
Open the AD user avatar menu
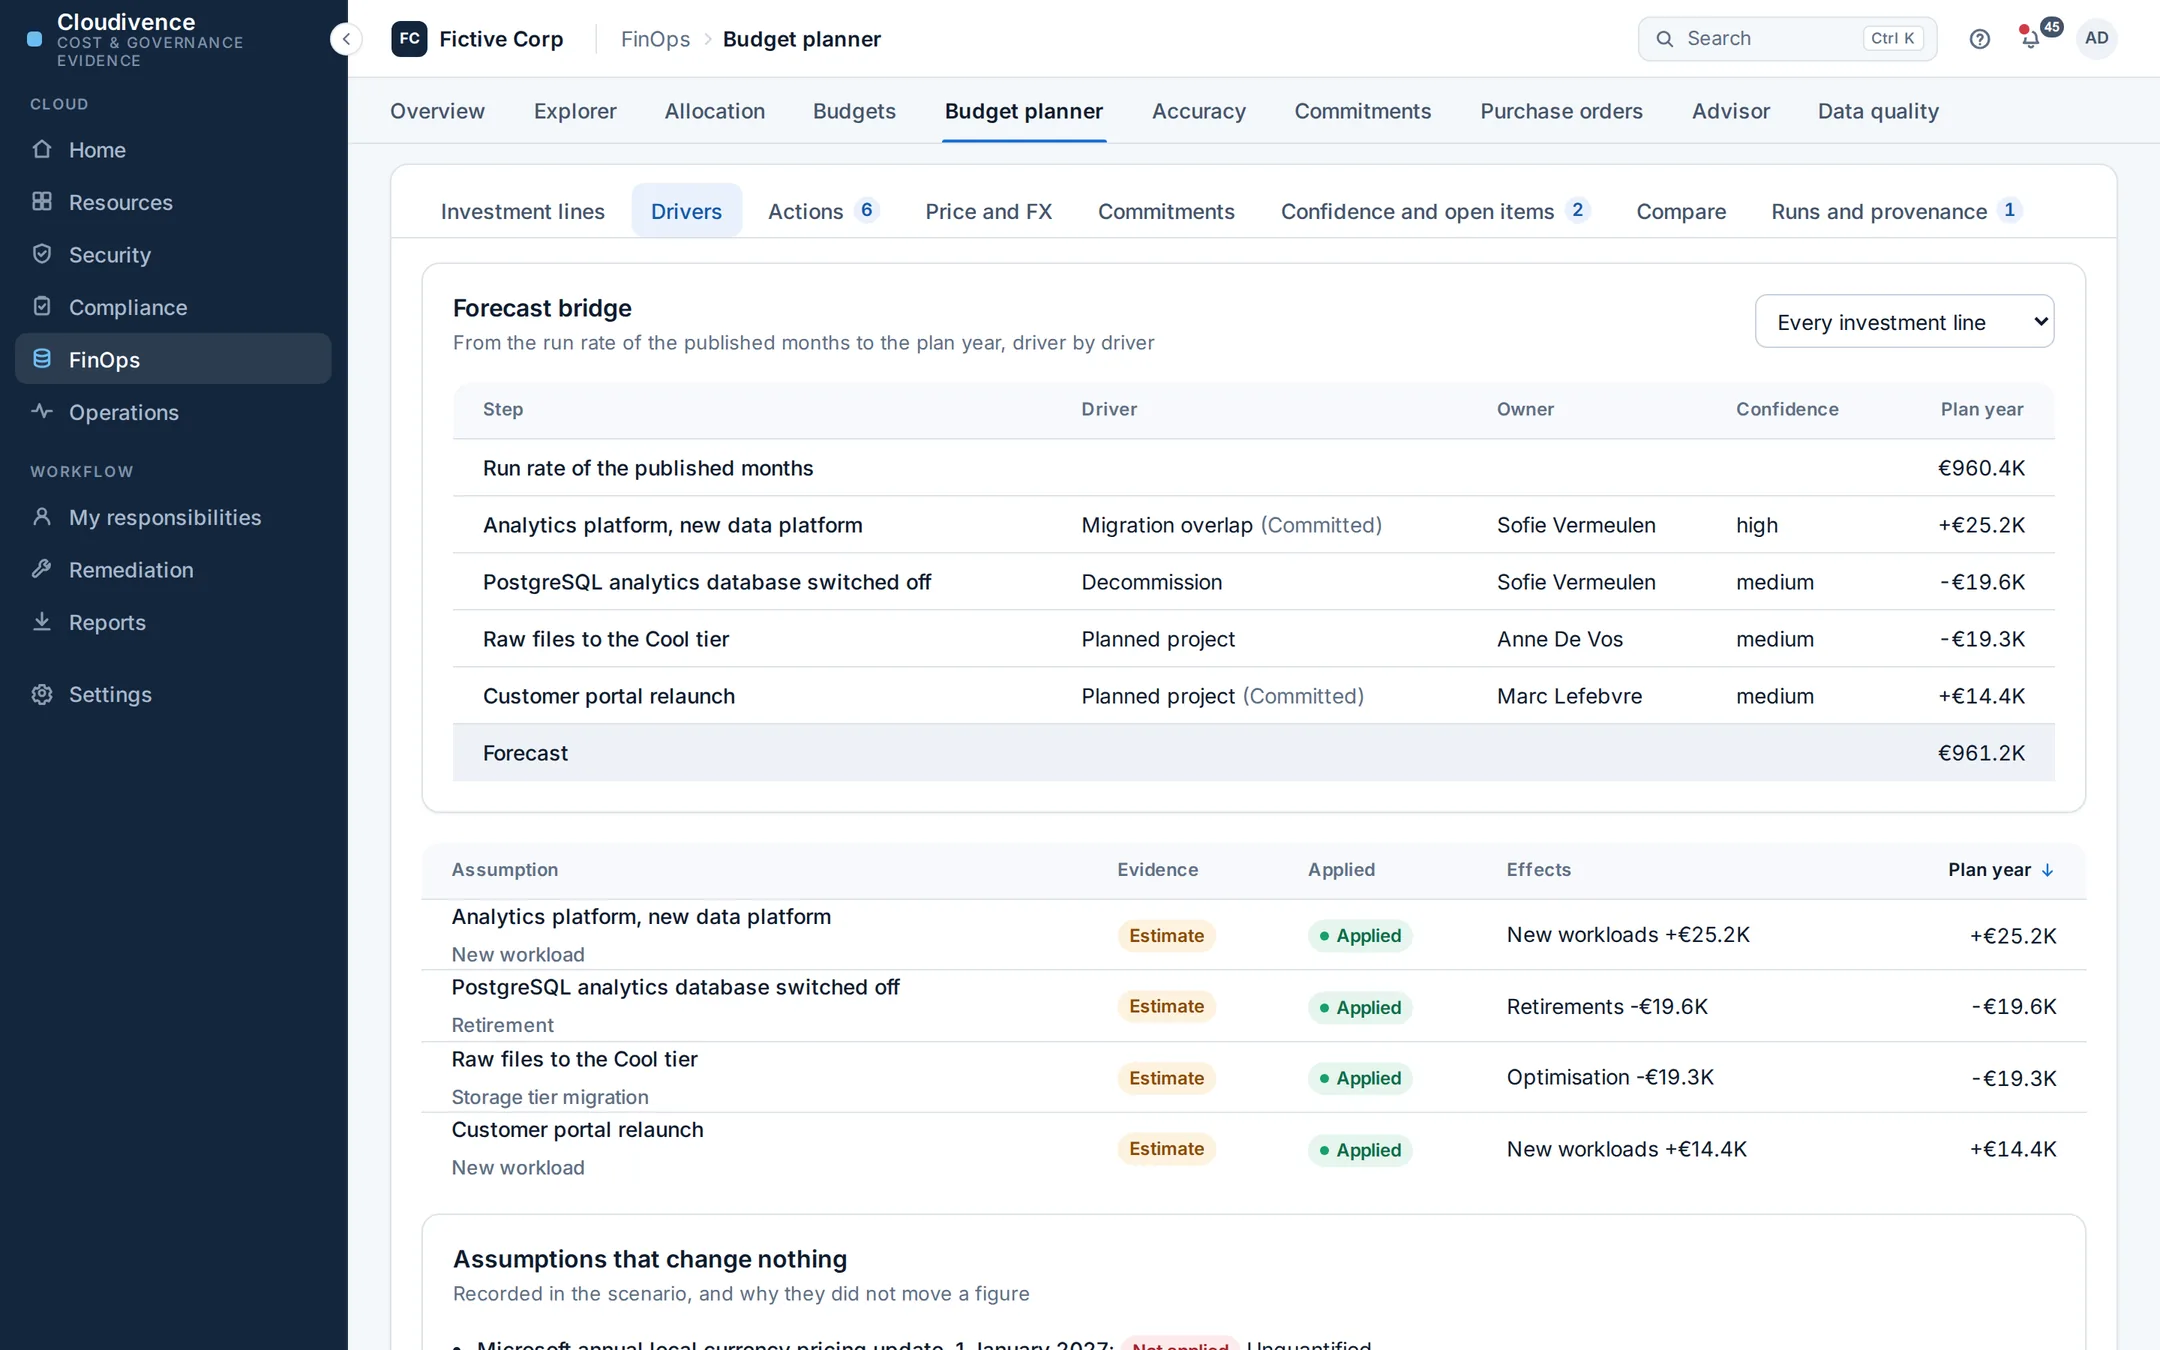[2096, 38]
